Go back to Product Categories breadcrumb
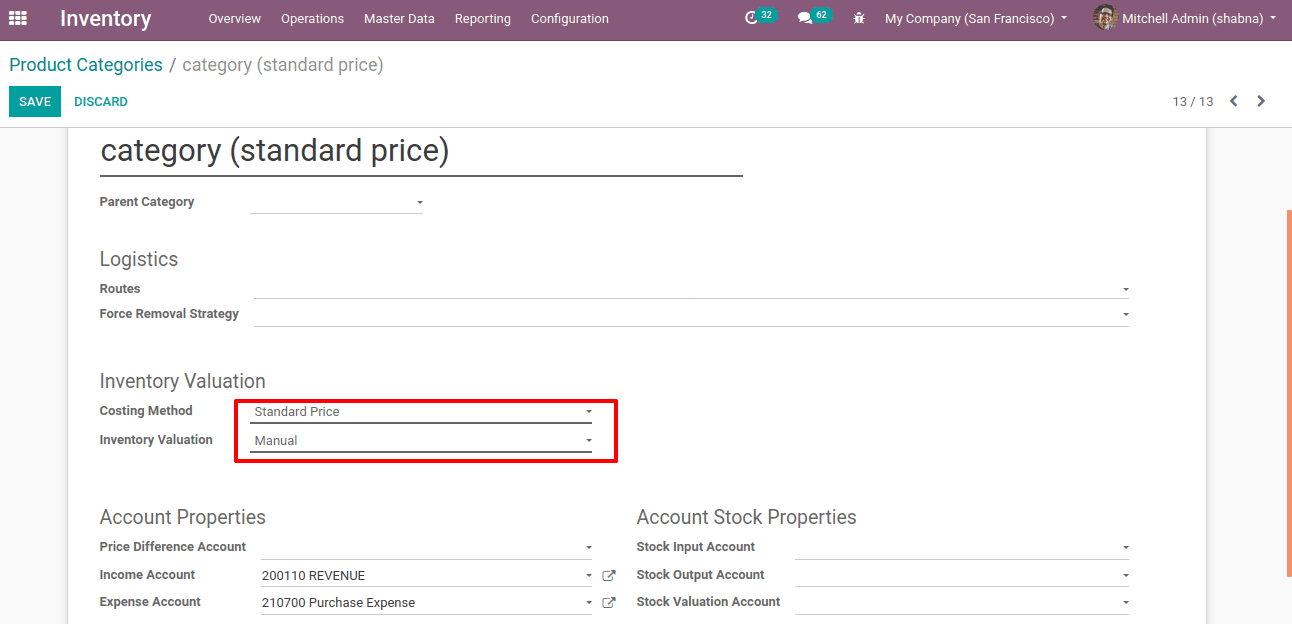 point(86,65)
